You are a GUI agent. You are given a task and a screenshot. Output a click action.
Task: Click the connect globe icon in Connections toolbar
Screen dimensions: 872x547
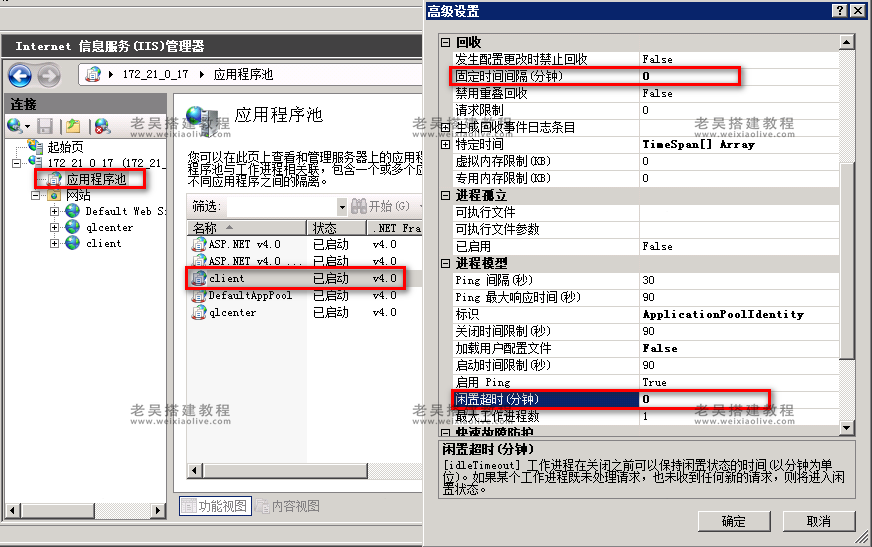pos(15,126)
